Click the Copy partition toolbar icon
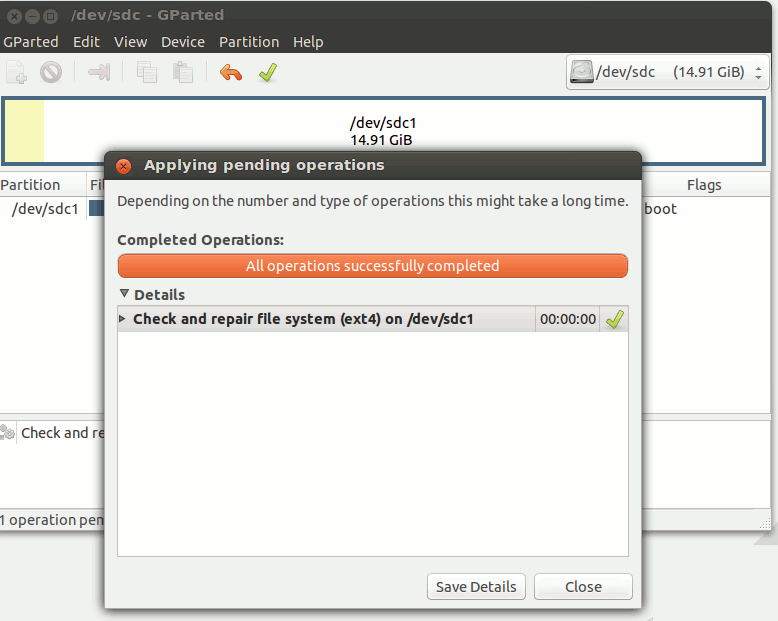 (147, 72)
